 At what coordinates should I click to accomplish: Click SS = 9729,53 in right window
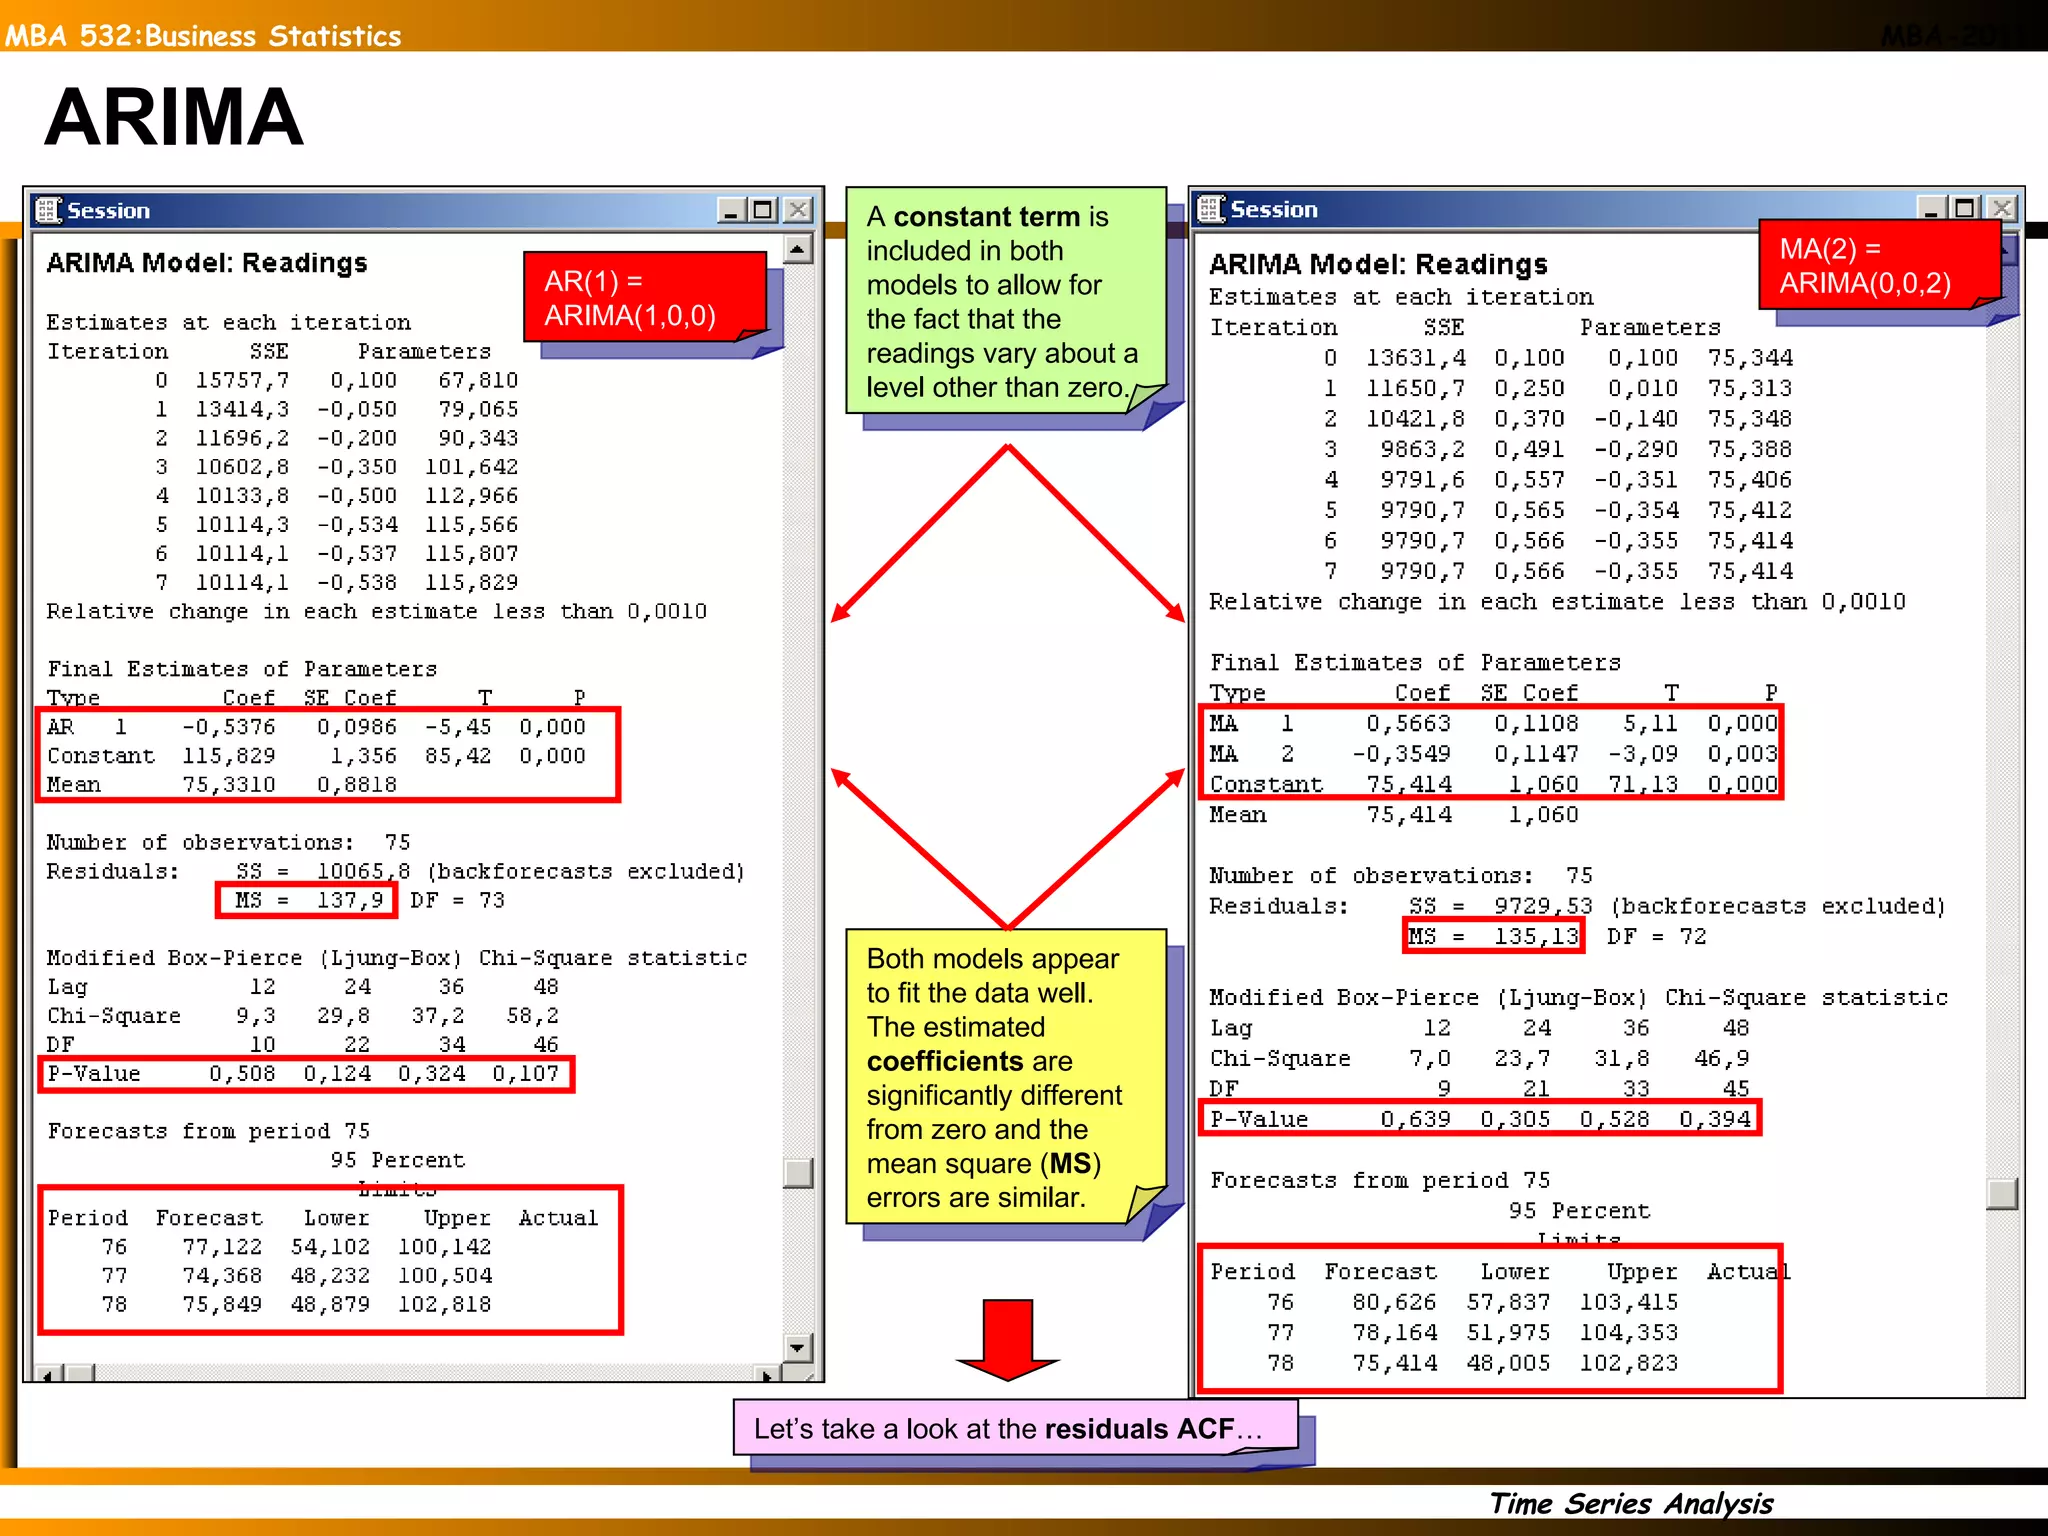click(1500, 906)
